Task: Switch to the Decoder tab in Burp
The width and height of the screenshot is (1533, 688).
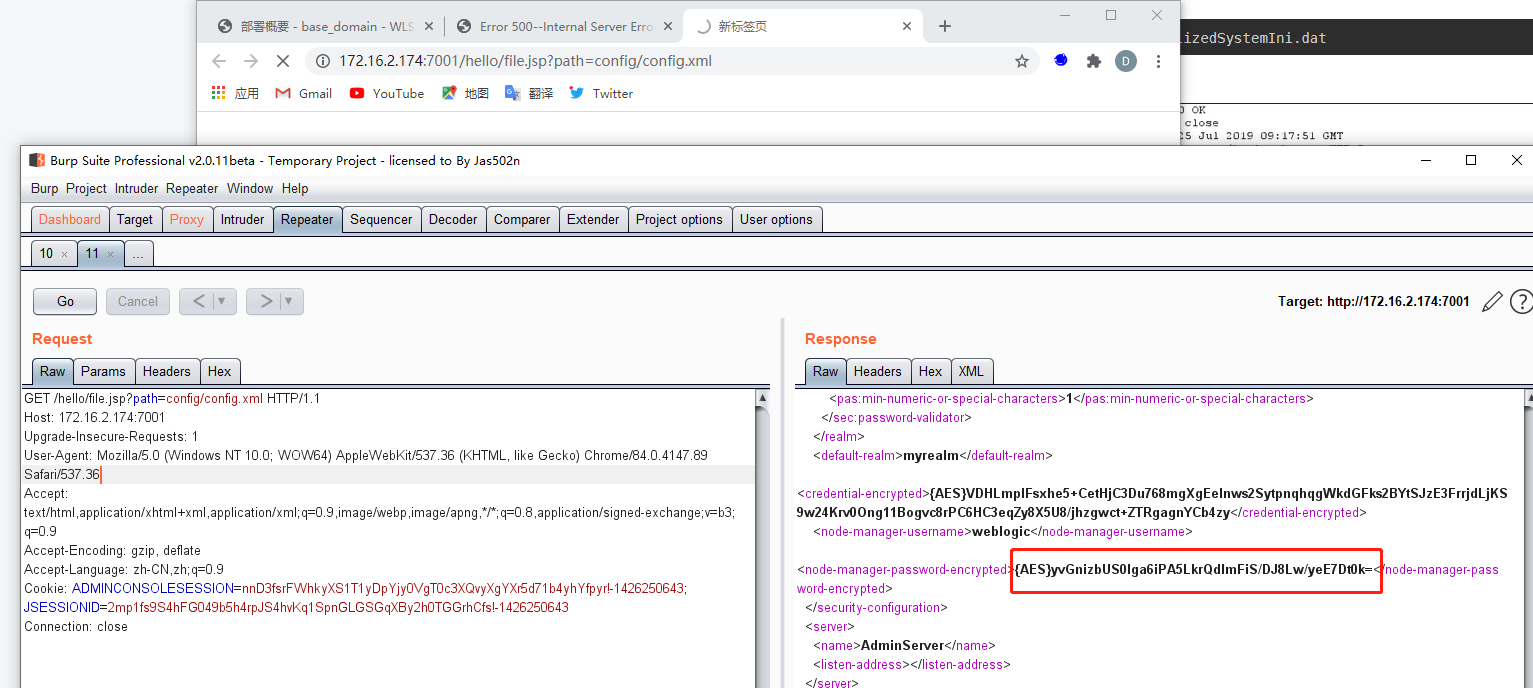Action: (453, 219)
